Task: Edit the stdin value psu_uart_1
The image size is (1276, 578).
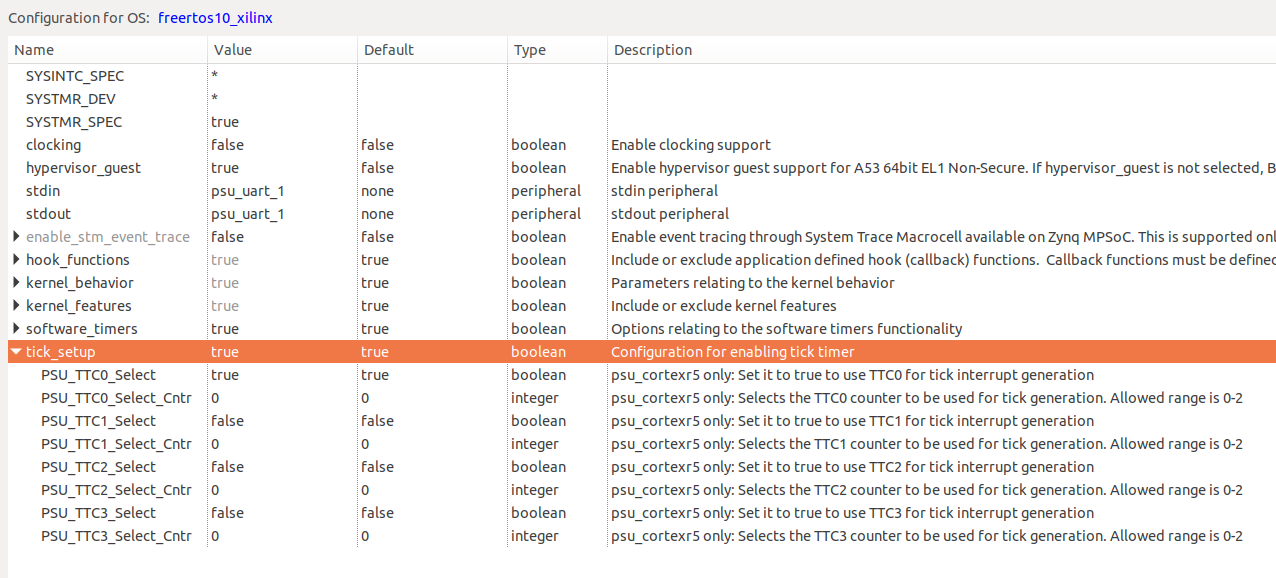Action: [x=247, y=191]
